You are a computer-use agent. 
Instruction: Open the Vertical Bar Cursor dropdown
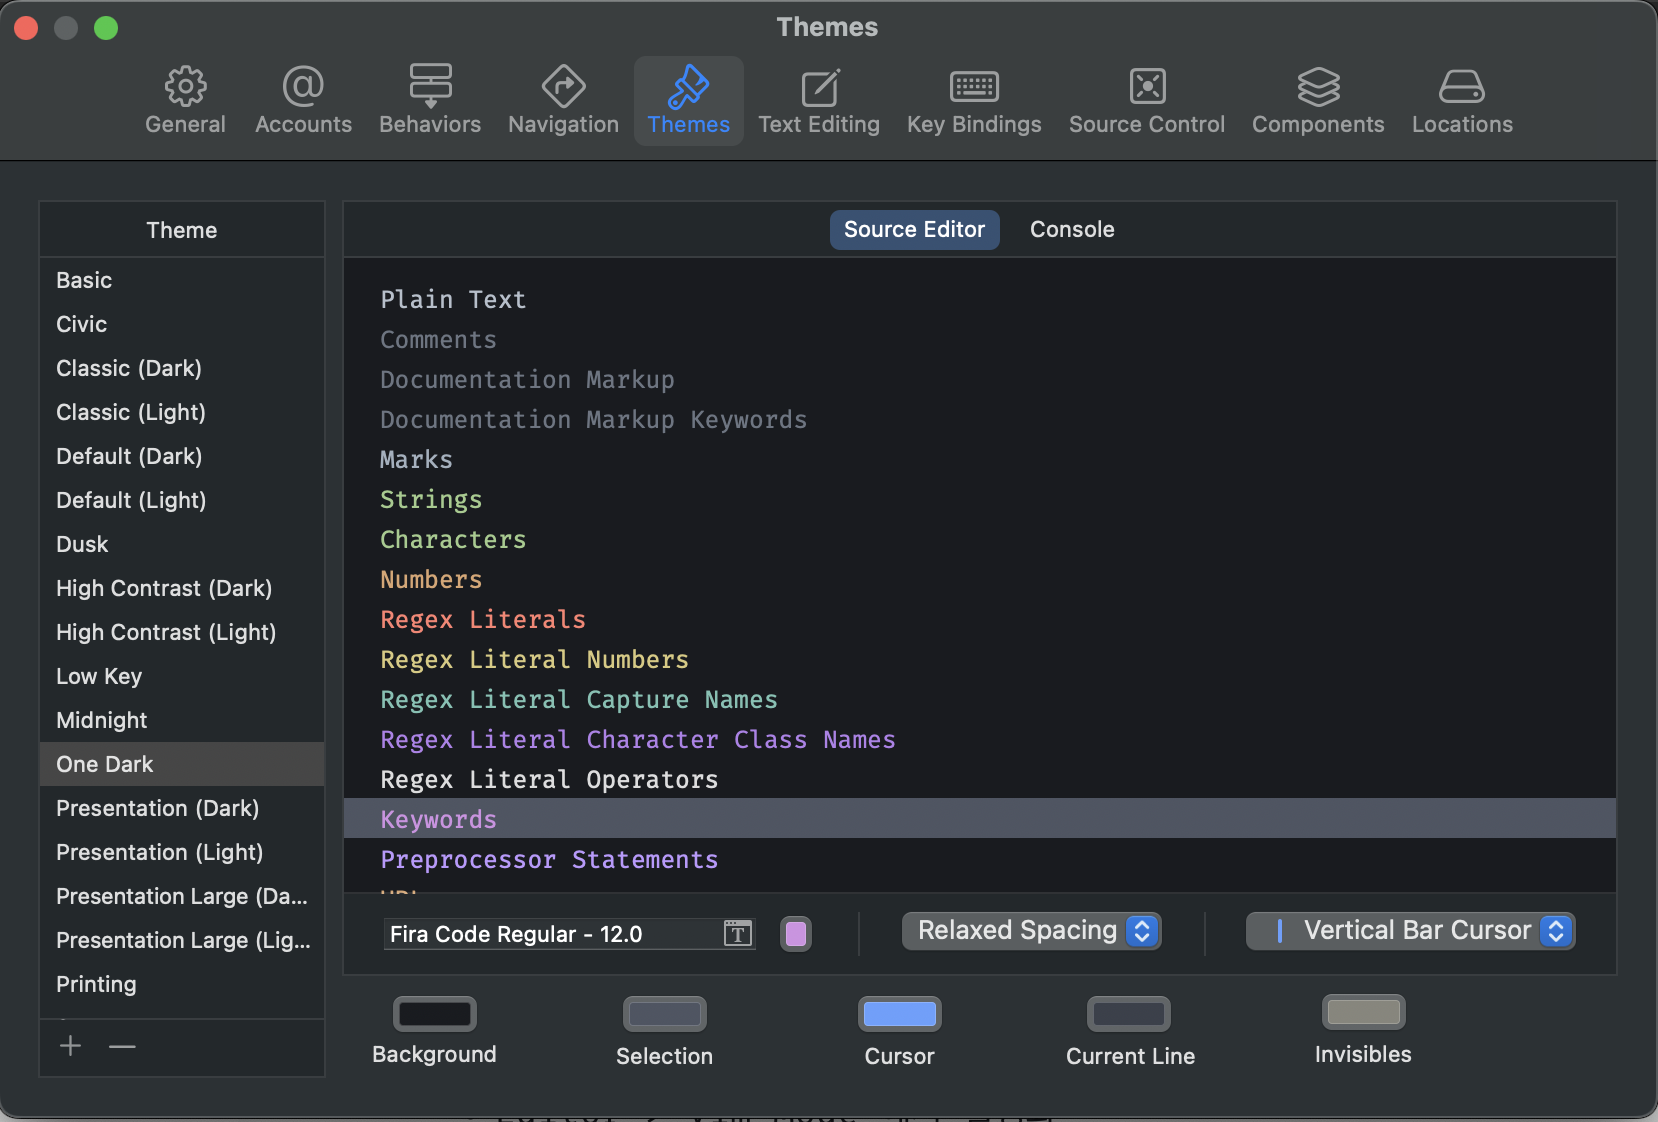[x=1410, y=931]
